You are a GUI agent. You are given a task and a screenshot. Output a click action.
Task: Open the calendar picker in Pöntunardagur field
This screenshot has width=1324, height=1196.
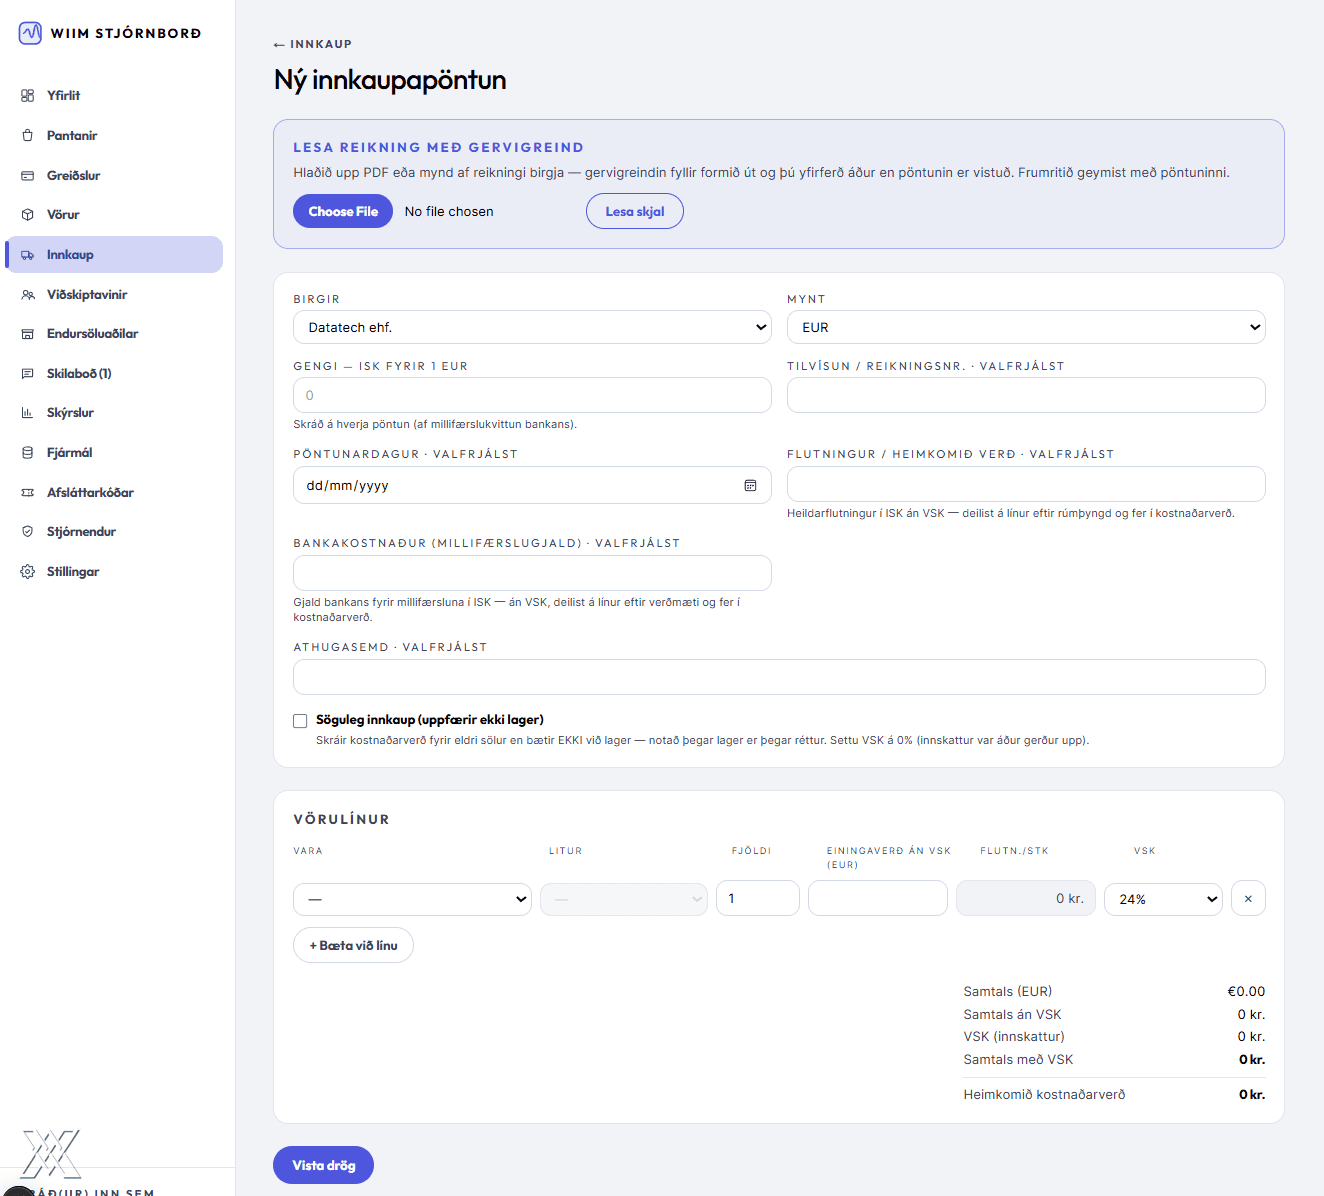[x=750, y=485]
